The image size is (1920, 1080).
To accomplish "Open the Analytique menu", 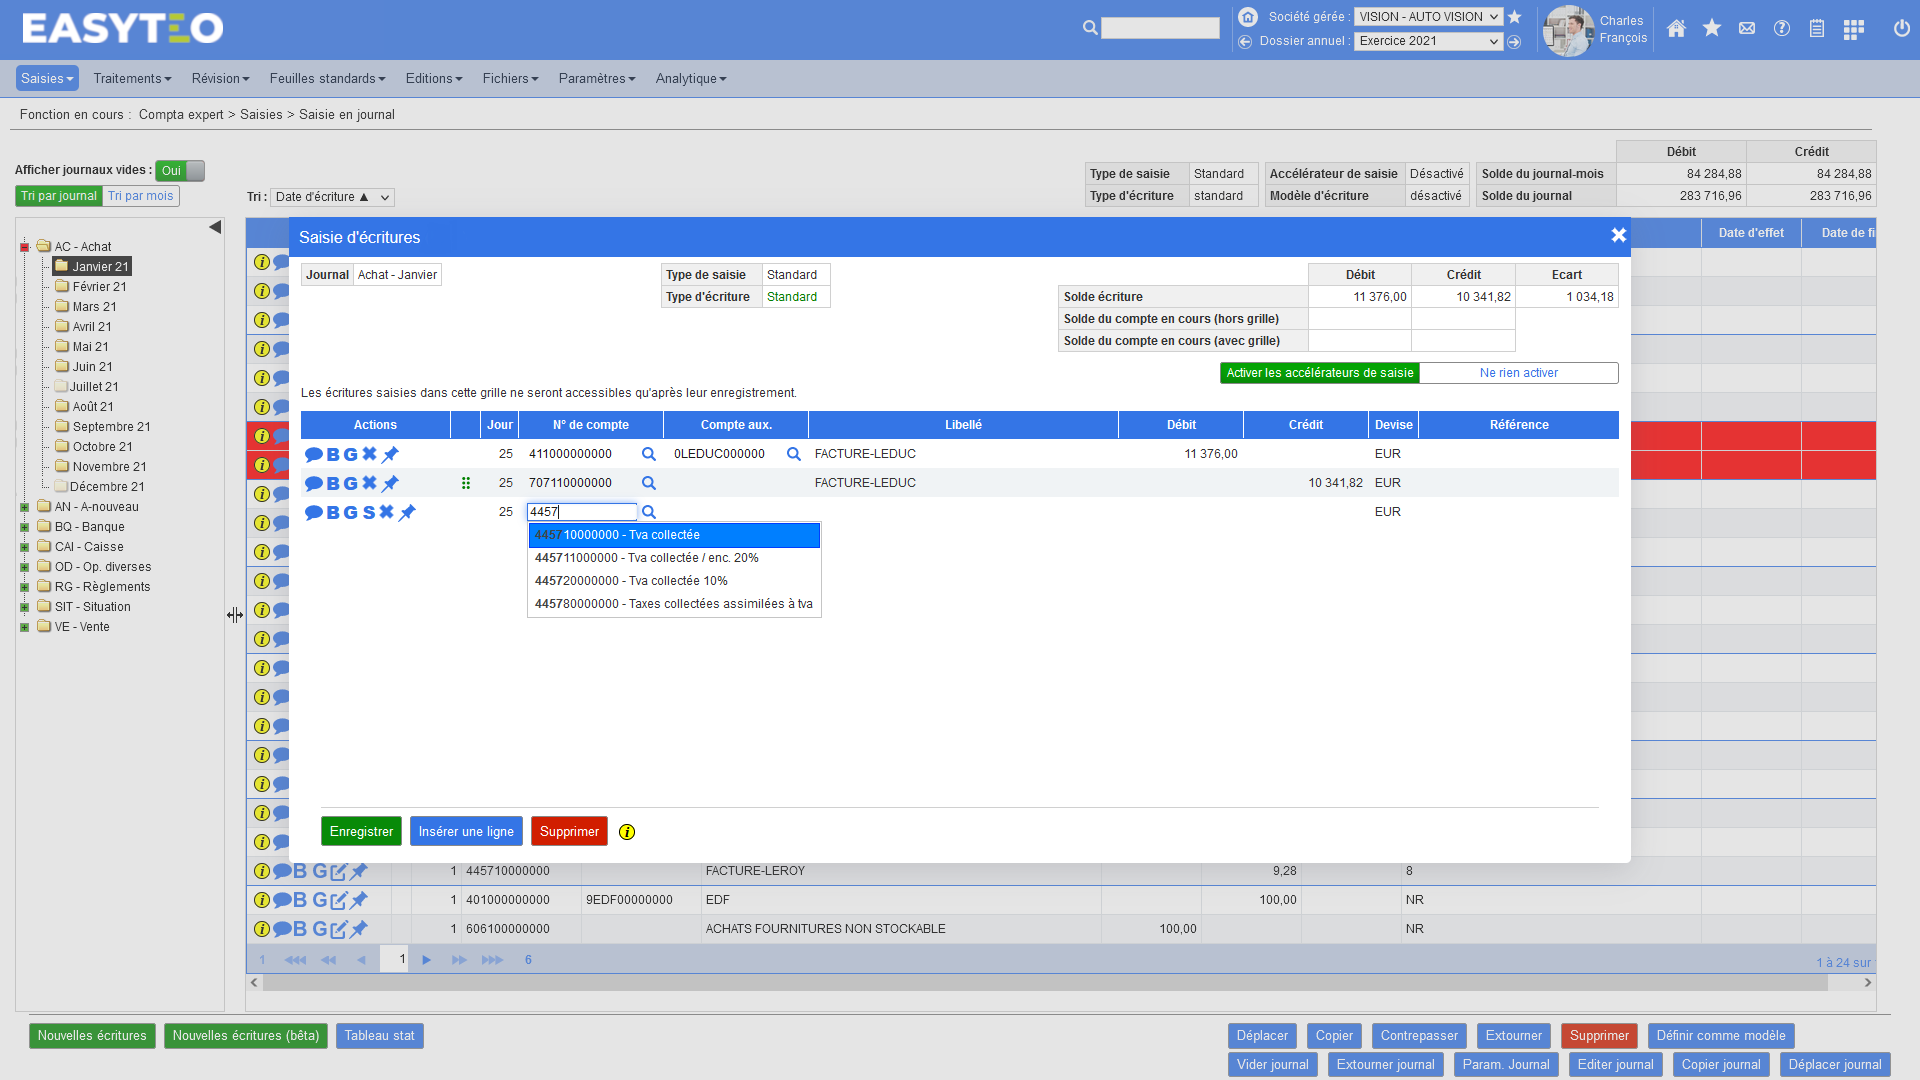I will coord(690,78).
